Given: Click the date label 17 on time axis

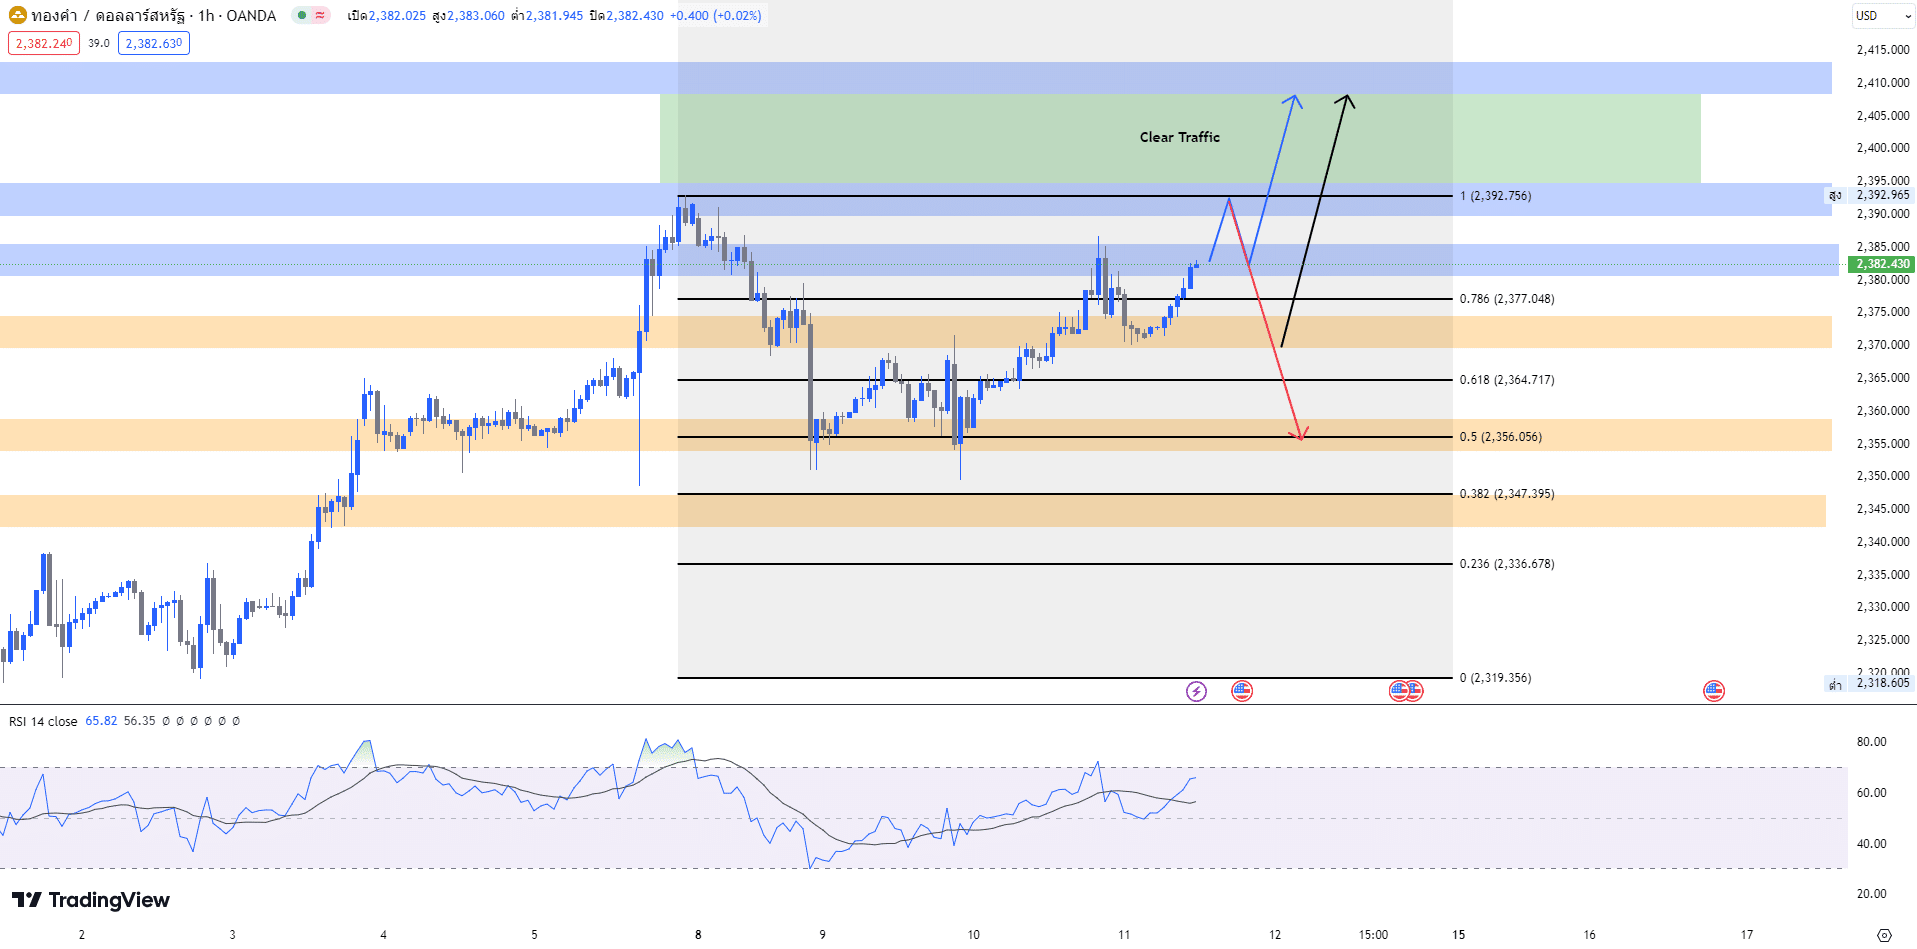Looking at the screenshot, I should pyautogui.click(x=1747, y=935).
